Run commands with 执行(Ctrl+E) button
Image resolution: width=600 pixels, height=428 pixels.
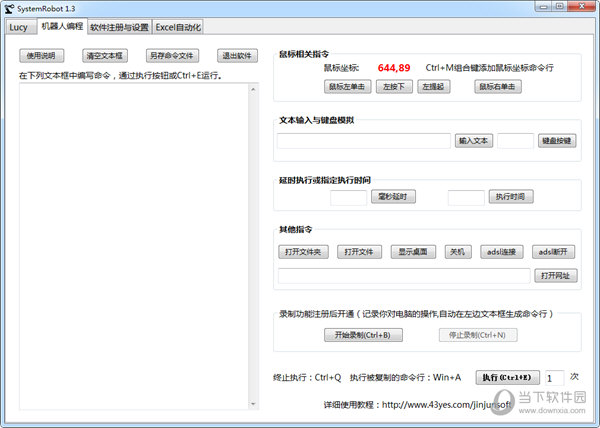pos(507,378)
